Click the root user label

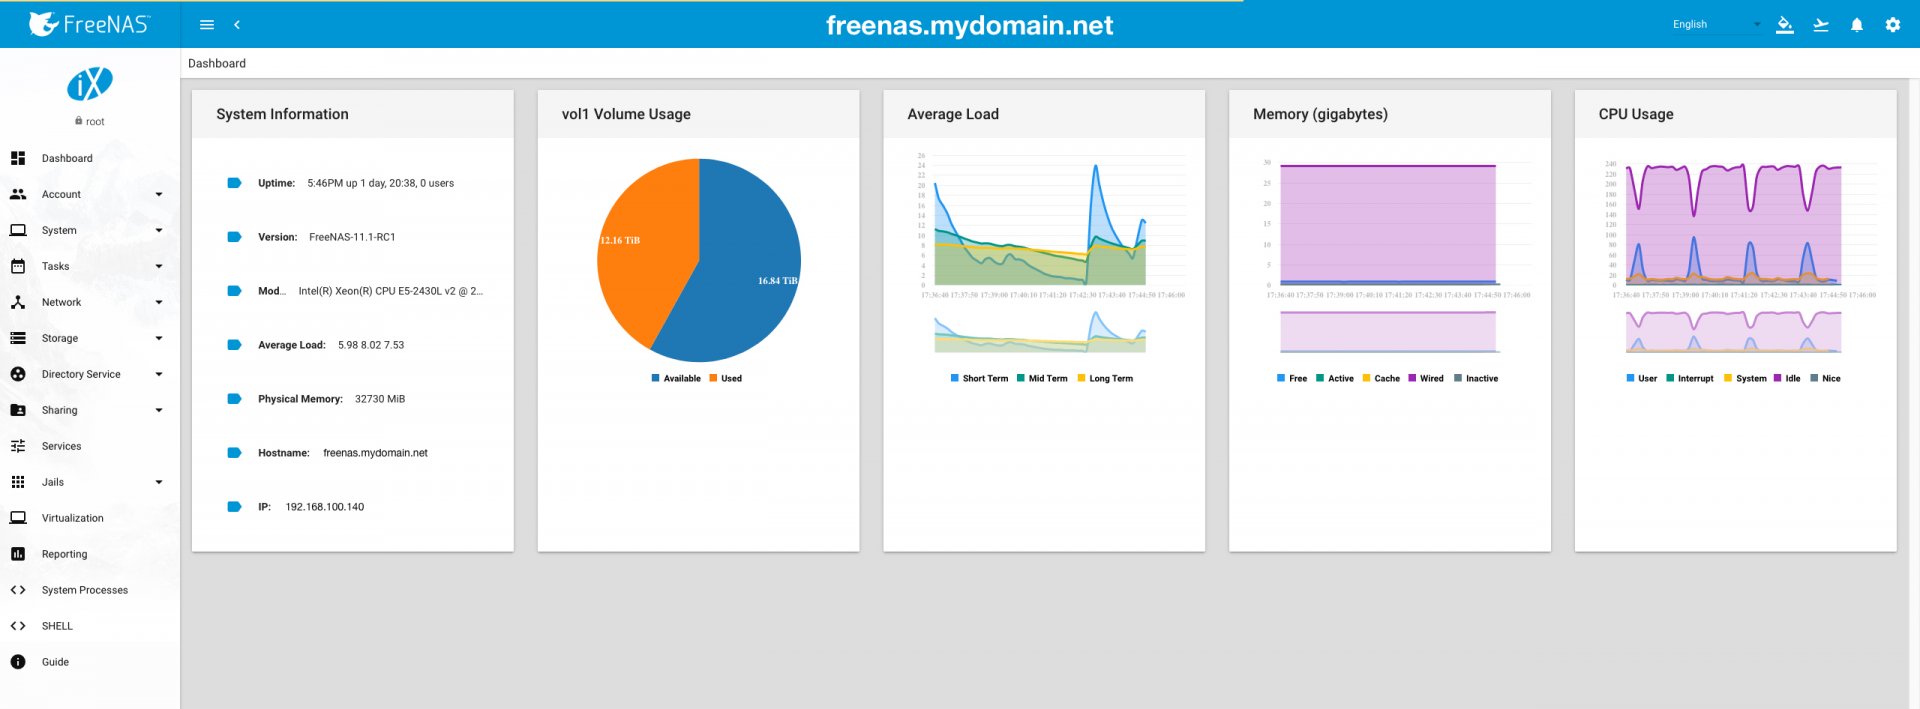[90, 122]
